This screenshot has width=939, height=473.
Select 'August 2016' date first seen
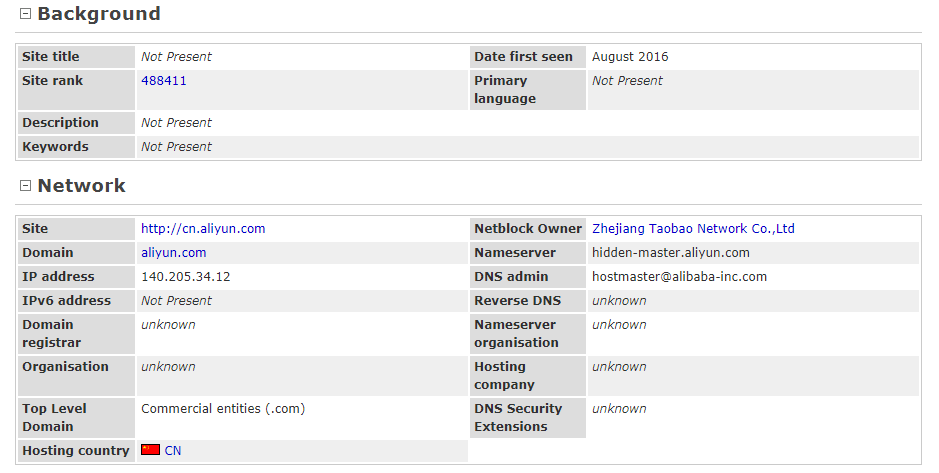click(630, 57)
